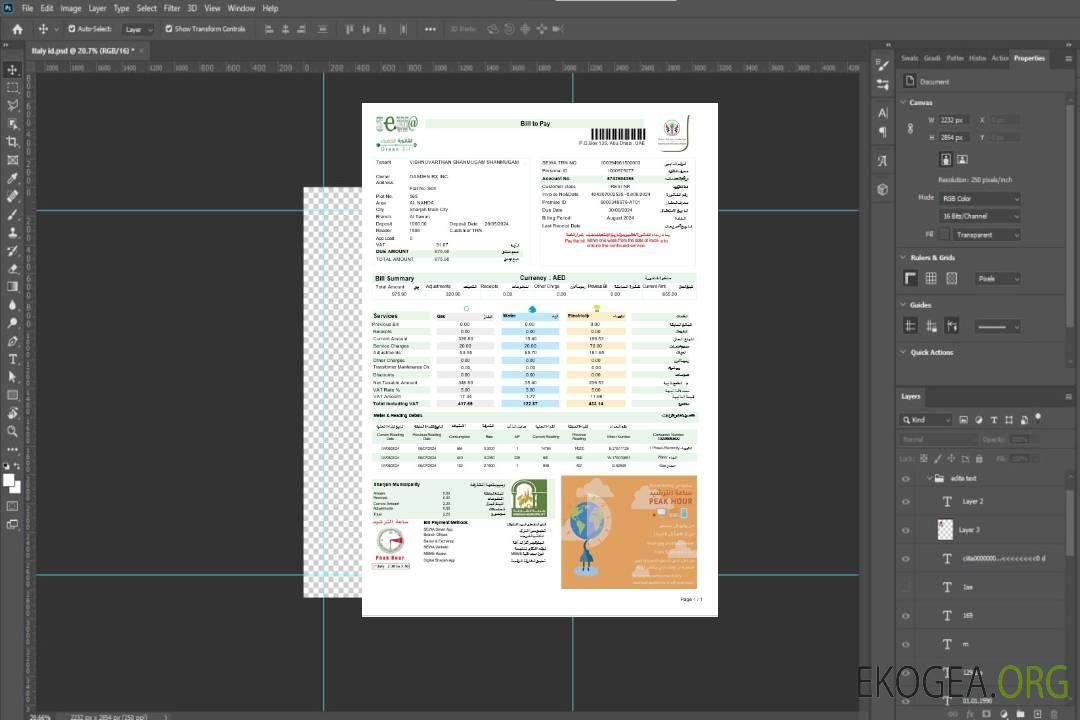Activate the Zoom tool

pos(13,431)
